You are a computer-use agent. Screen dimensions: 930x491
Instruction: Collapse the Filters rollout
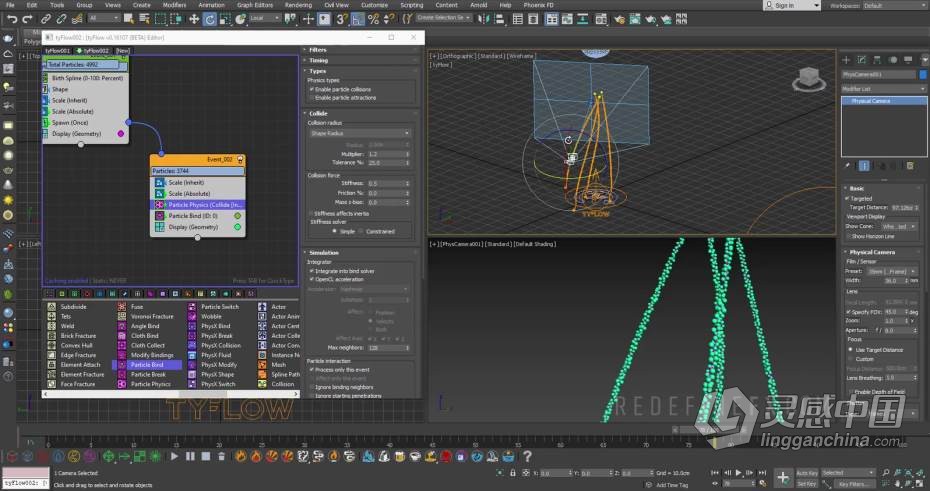coord(318,50)
